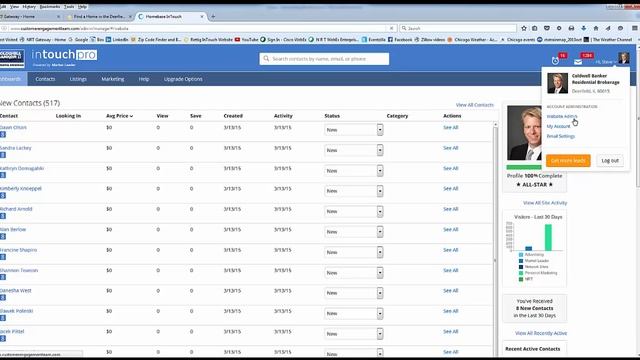This screenshot has width=640, height=360.
Task: Open the Upgrade Options nav tab
Action: click(x=183, y=79)
